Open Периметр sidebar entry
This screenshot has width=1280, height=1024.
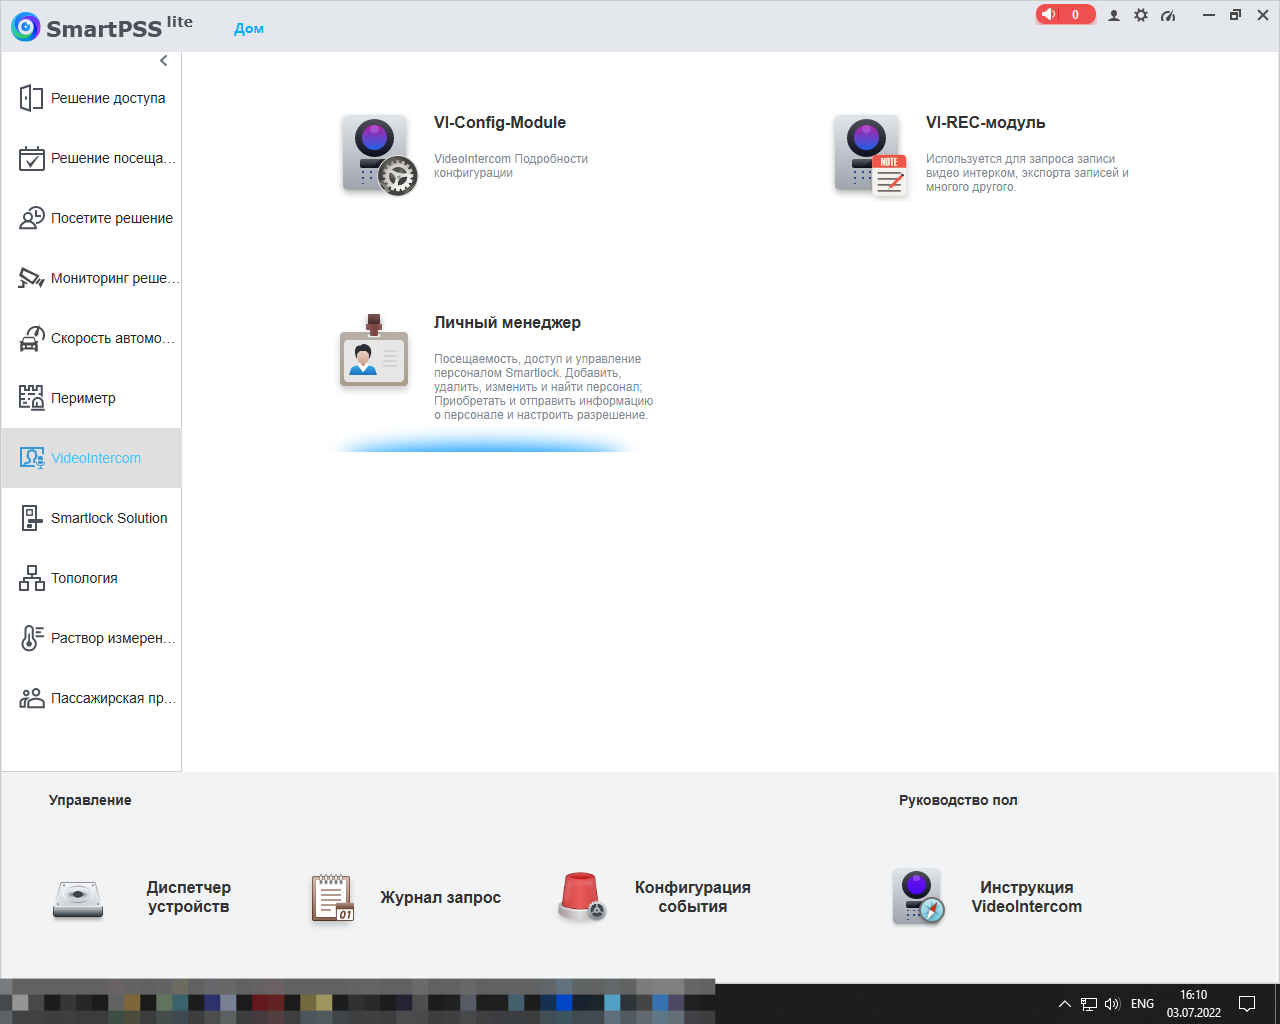tap(83, 398)
